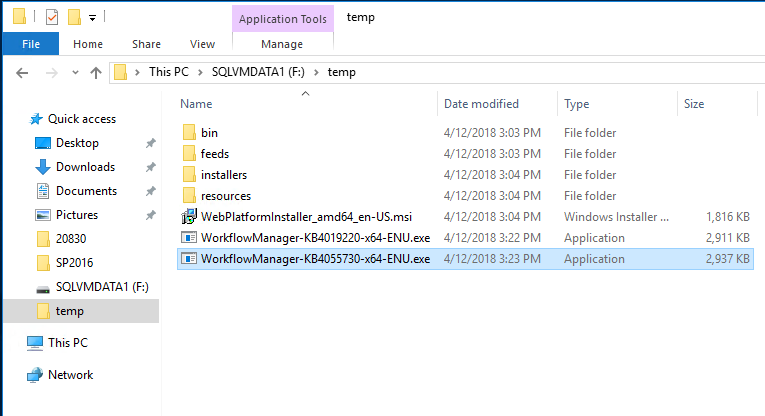Expand chevron after This PC in address bar
Screen dimensions: 765x416
(x=200, y=72)
